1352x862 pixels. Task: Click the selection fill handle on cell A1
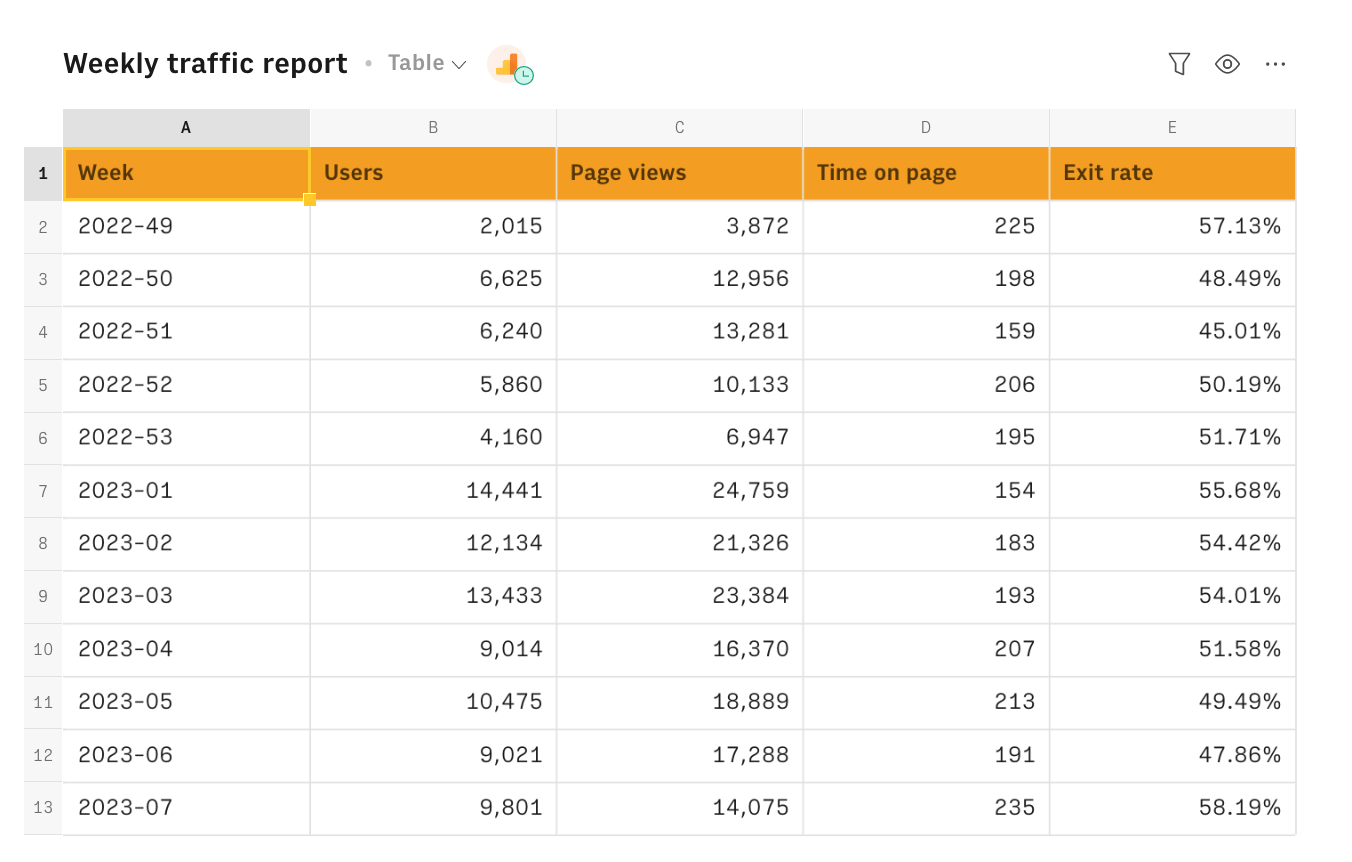(x=310, y=200)
